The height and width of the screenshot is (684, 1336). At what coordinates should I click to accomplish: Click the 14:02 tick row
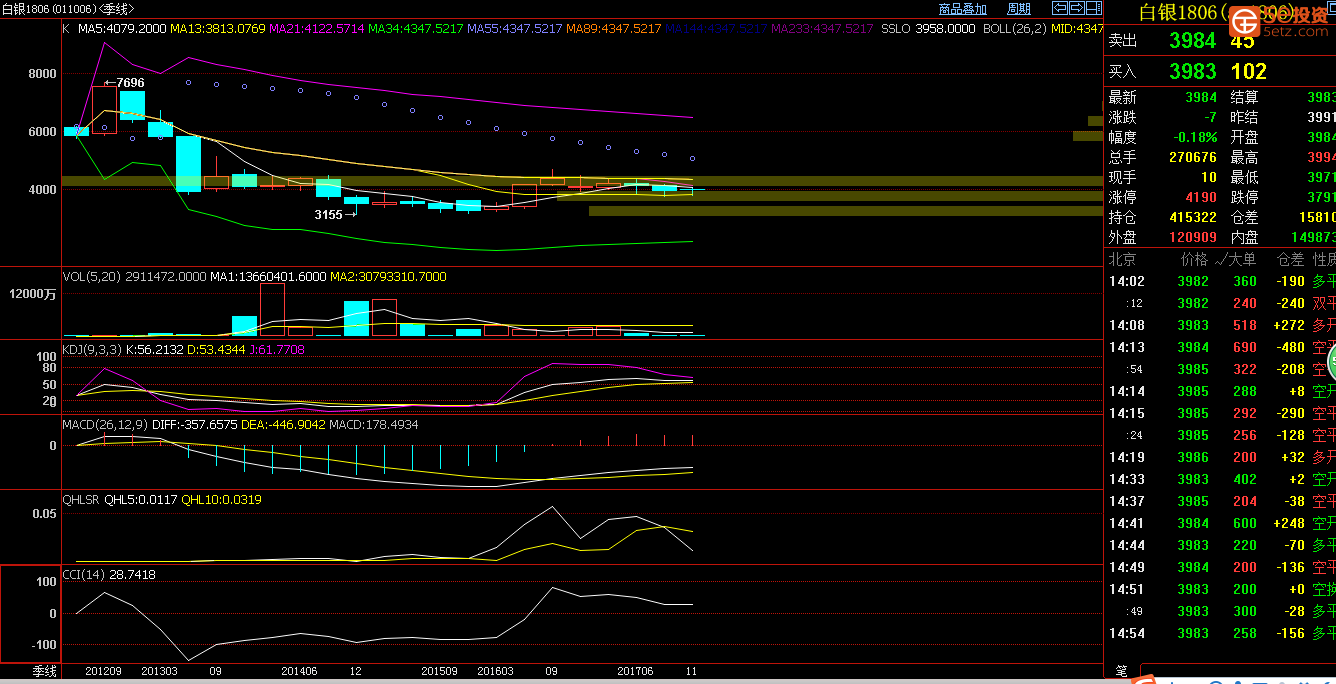(x=1220, y=281)
